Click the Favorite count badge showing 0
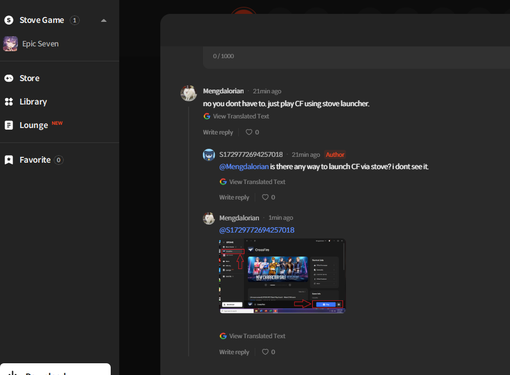 [x=58, y=160]
